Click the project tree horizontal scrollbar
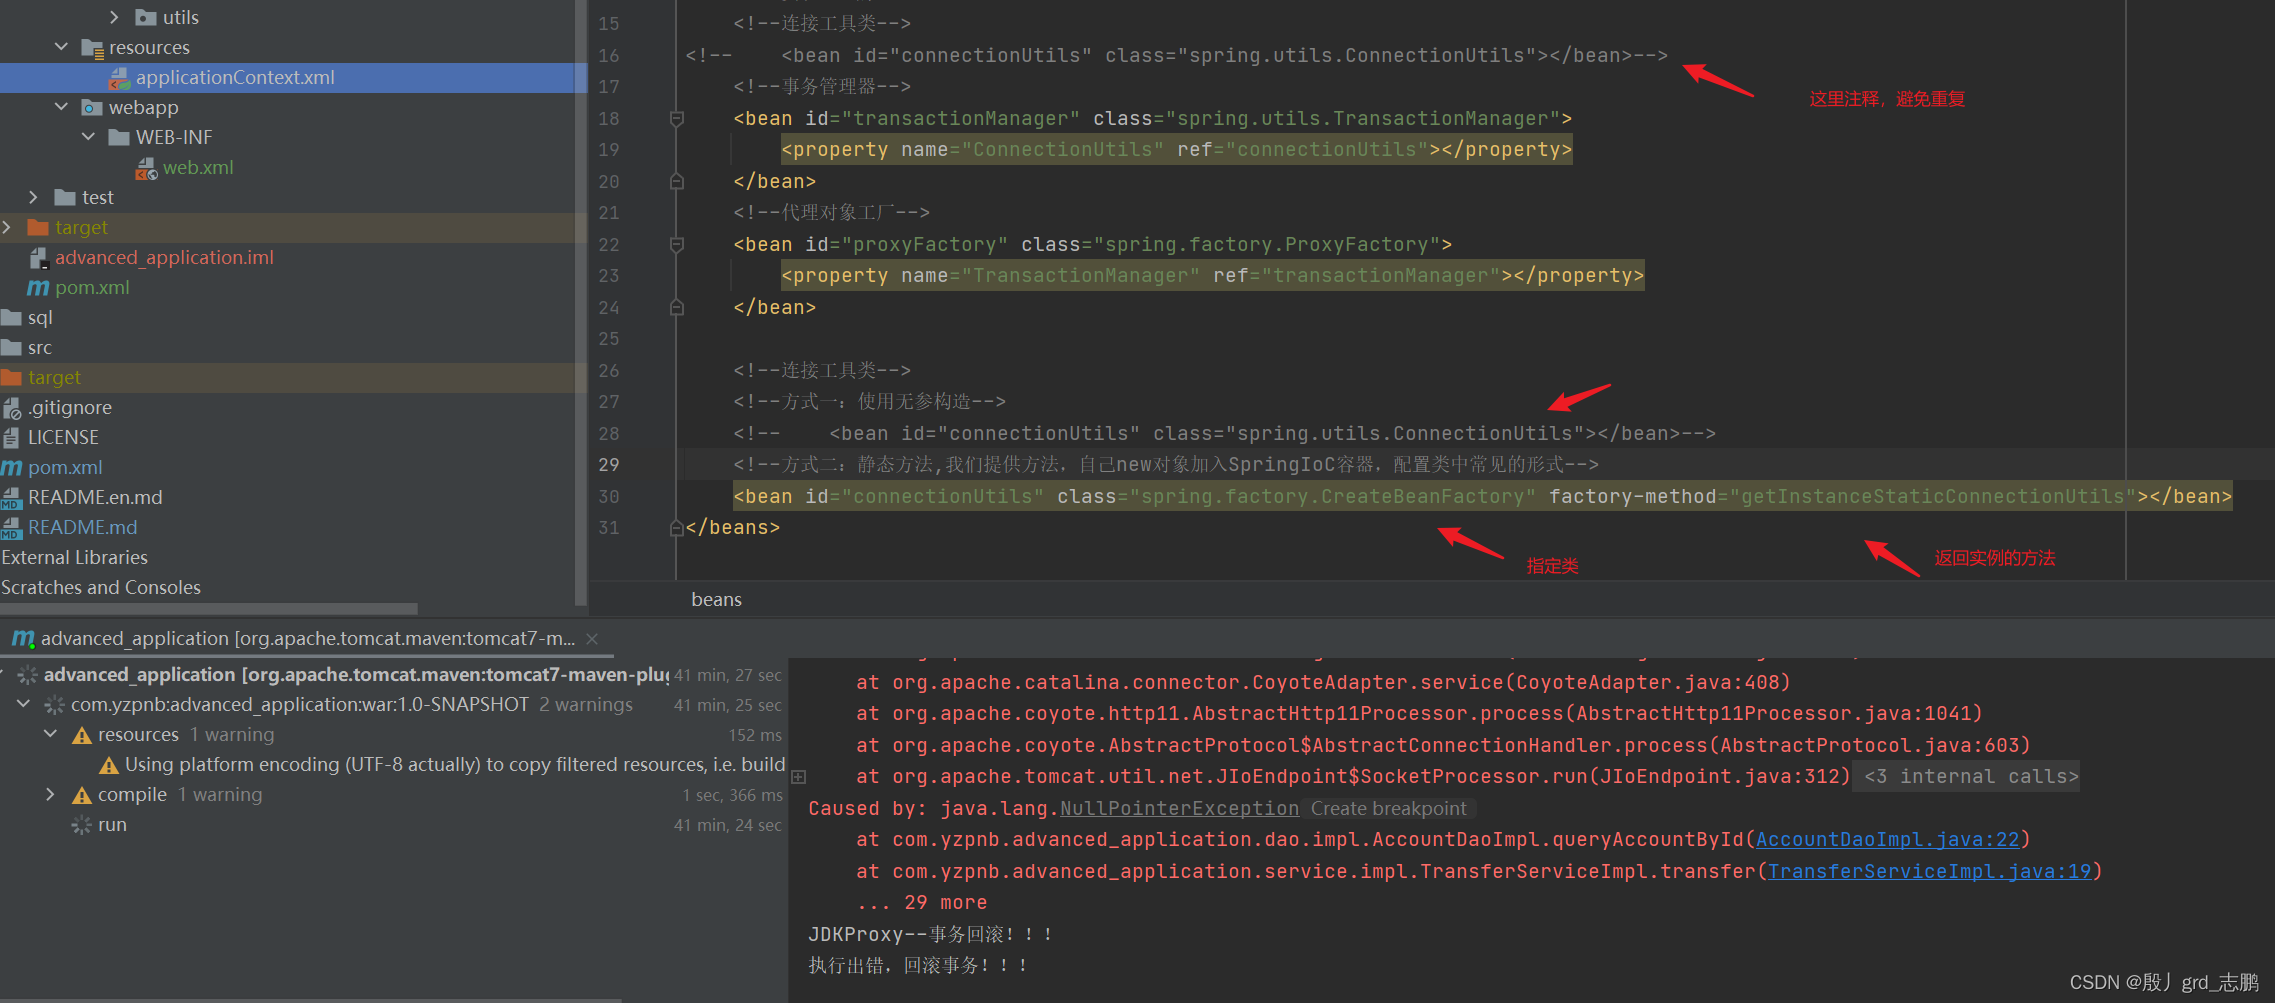 (x=209, y=608)
